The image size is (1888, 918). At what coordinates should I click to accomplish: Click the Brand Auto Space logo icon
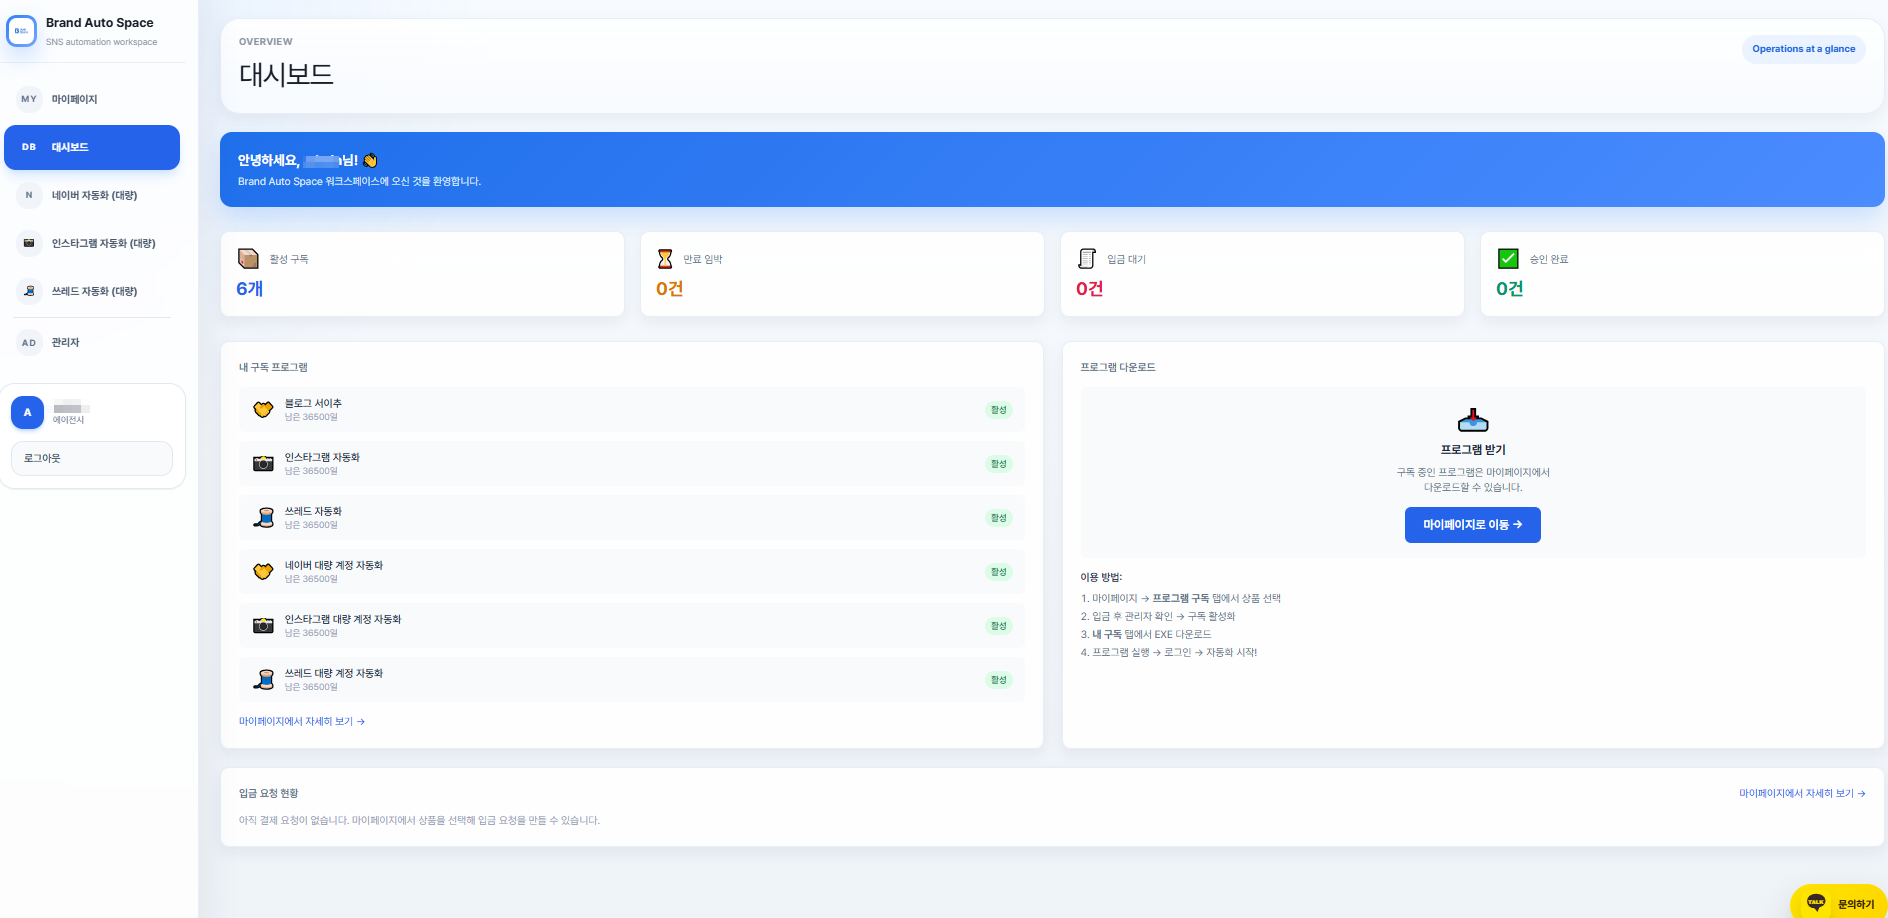click(x=21, y=31)
